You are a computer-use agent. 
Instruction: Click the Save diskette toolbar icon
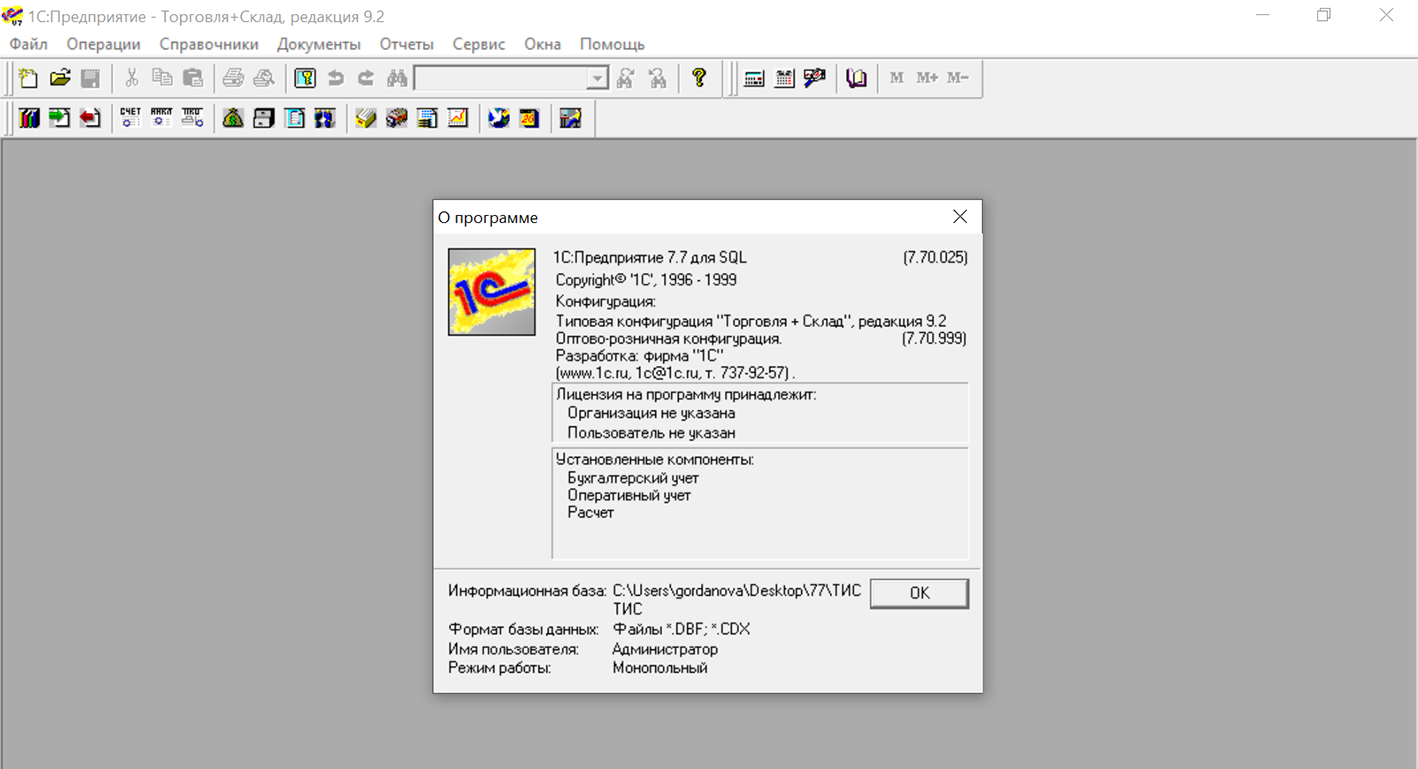coord(90,78)
